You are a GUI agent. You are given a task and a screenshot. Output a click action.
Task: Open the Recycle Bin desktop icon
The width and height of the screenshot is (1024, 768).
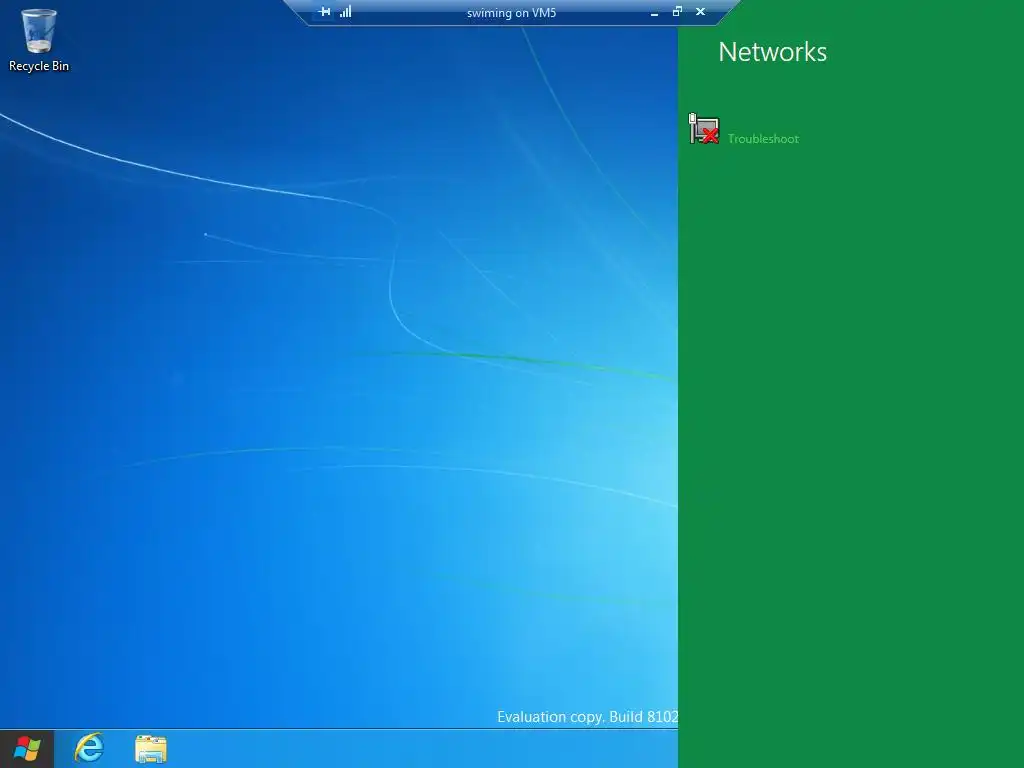coord(39,40)
